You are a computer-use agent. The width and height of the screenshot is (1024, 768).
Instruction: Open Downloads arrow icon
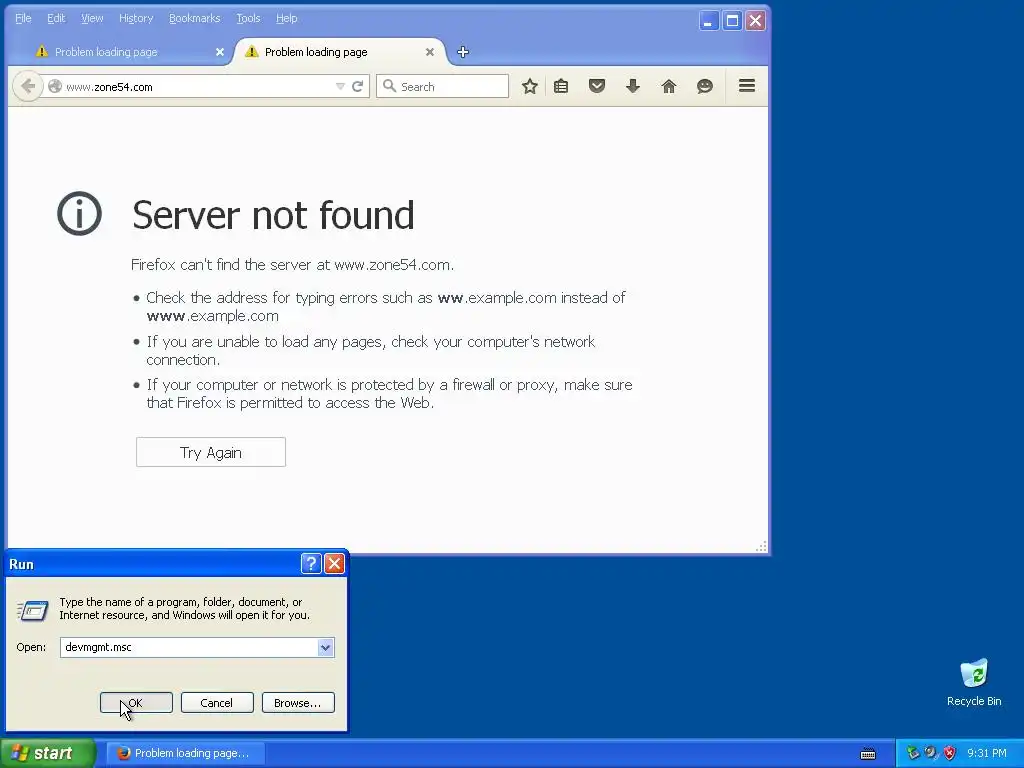click(x=633, y=86)
